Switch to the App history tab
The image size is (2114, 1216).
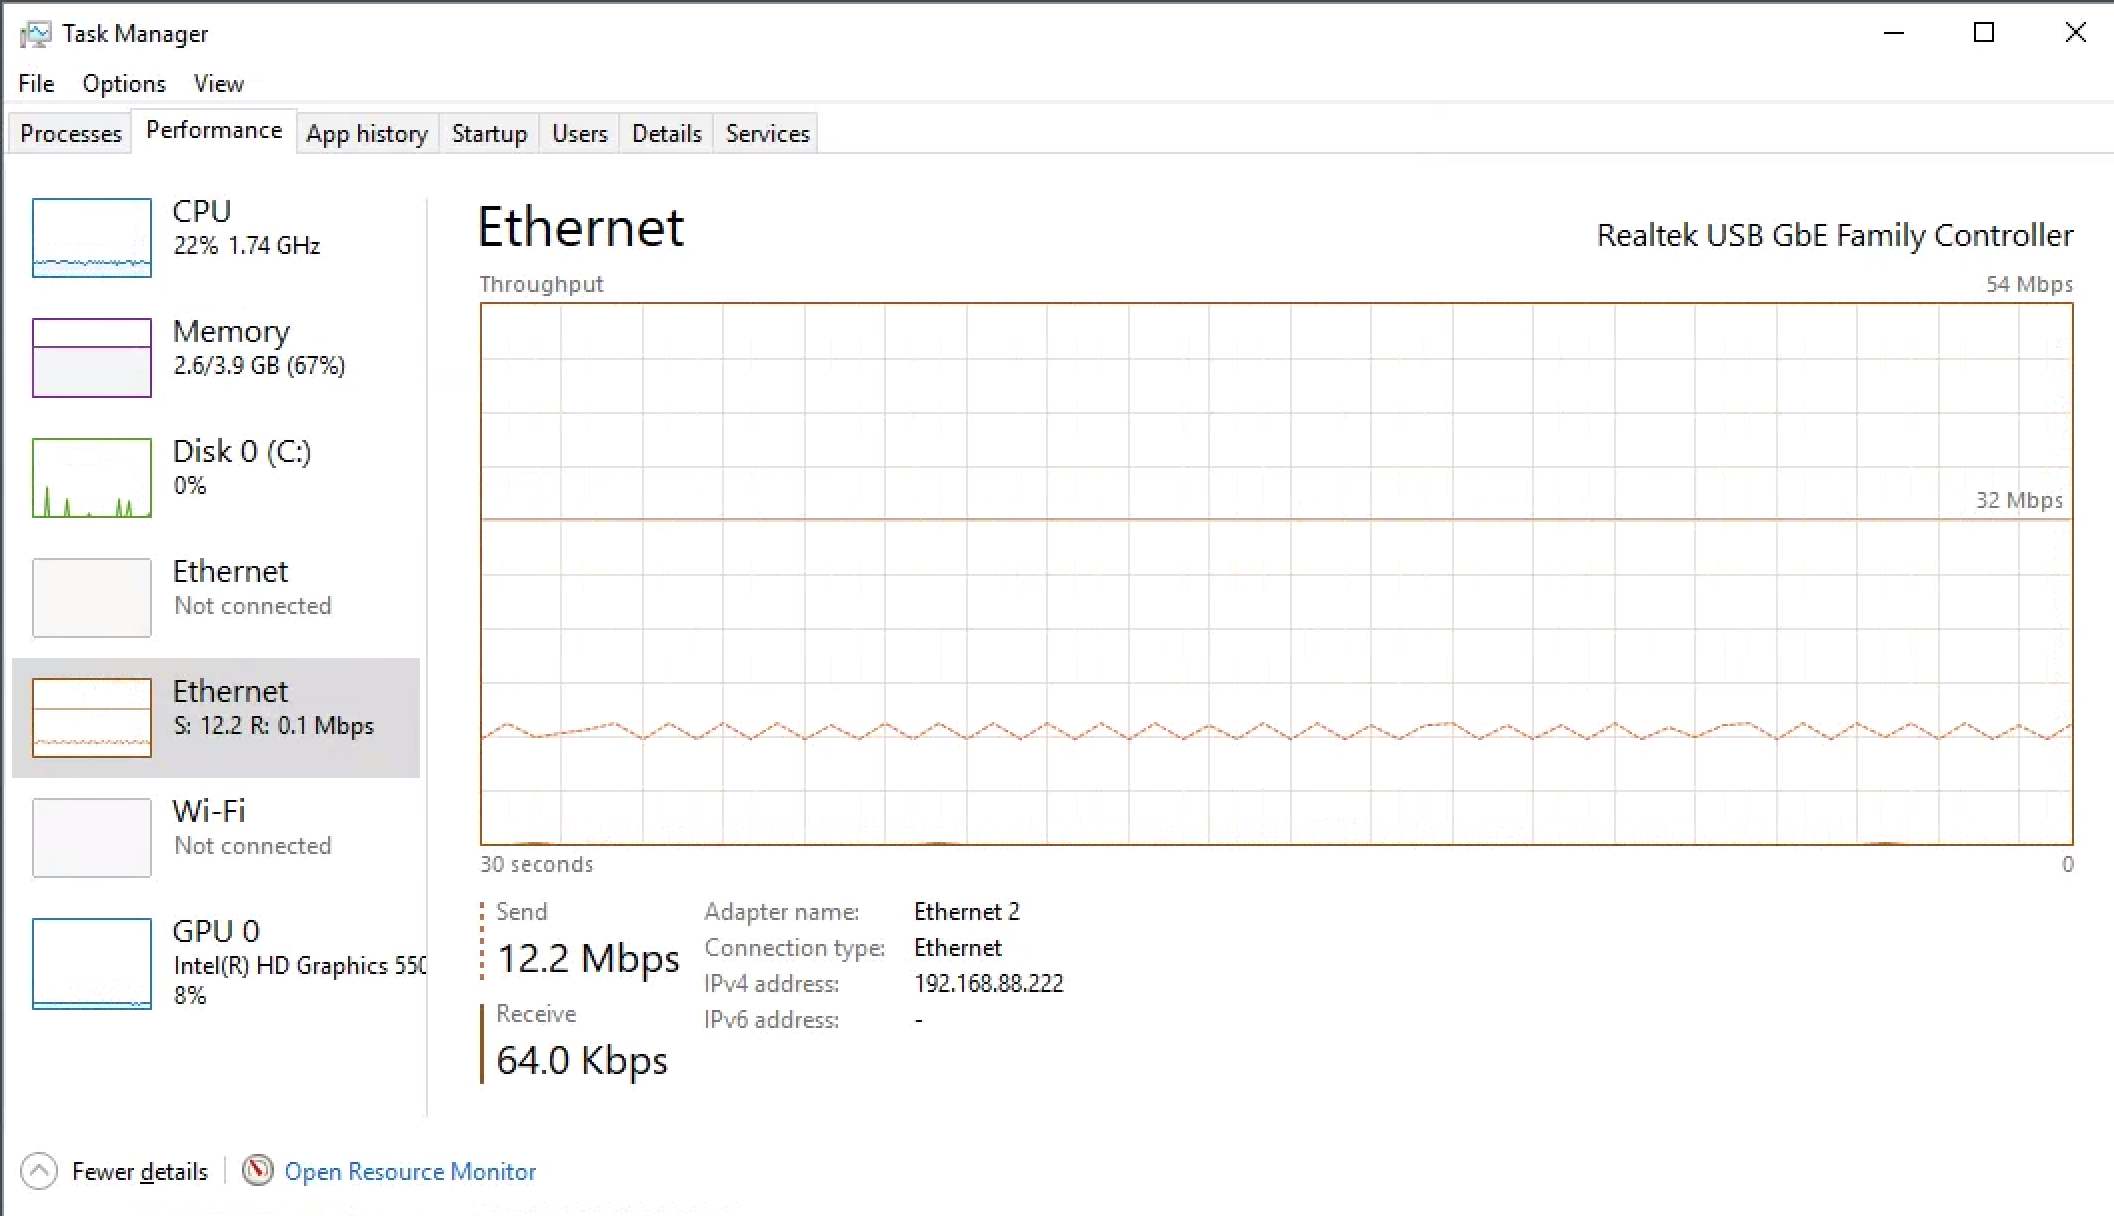coord(367,134)
